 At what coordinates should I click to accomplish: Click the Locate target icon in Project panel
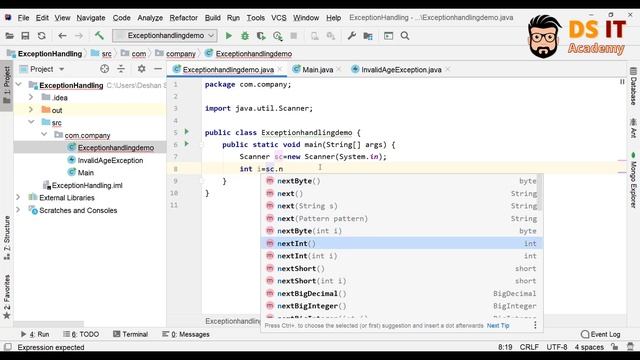[x=104, y=69]
